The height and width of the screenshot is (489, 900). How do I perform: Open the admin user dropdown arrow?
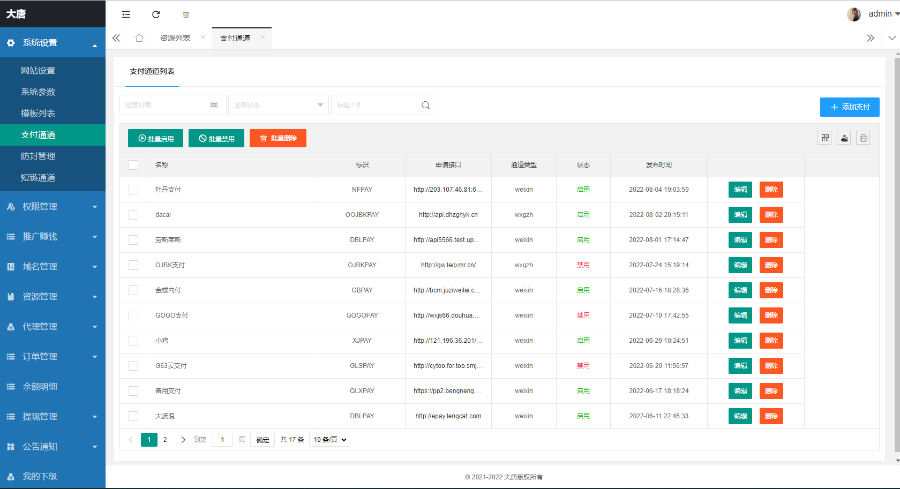coord(897,14)
